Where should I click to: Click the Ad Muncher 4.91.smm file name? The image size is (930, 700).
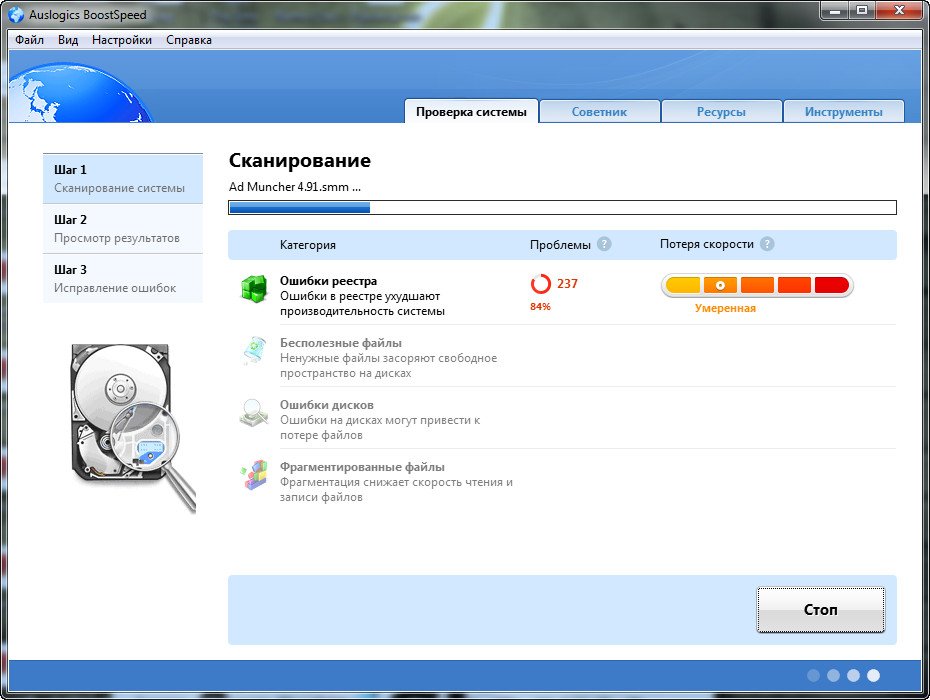(x=295, y=187)
